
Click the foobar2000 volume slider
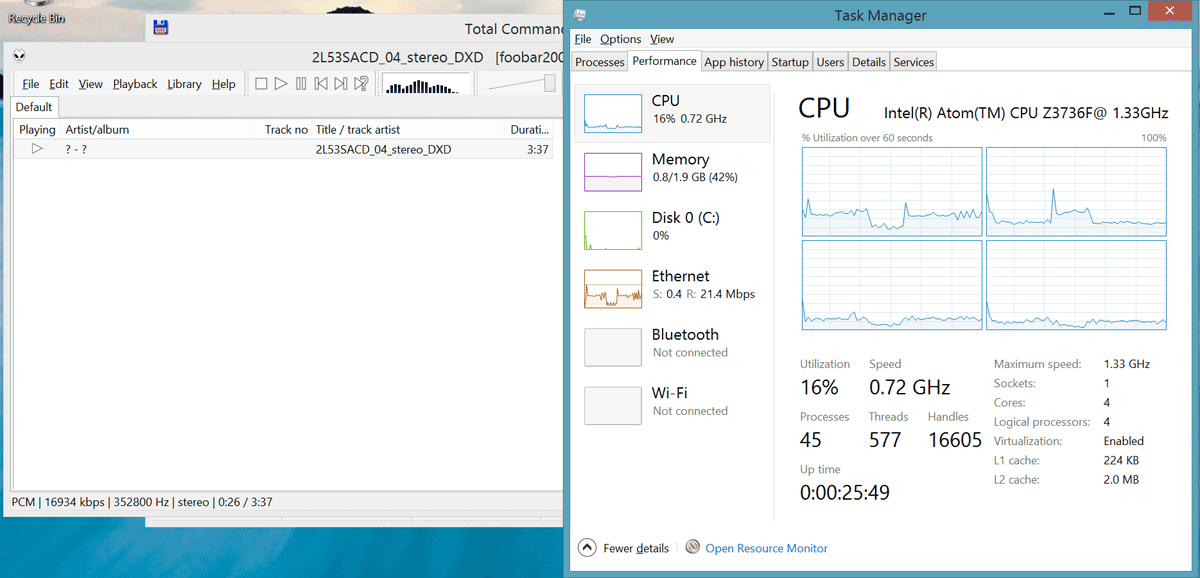521,84
